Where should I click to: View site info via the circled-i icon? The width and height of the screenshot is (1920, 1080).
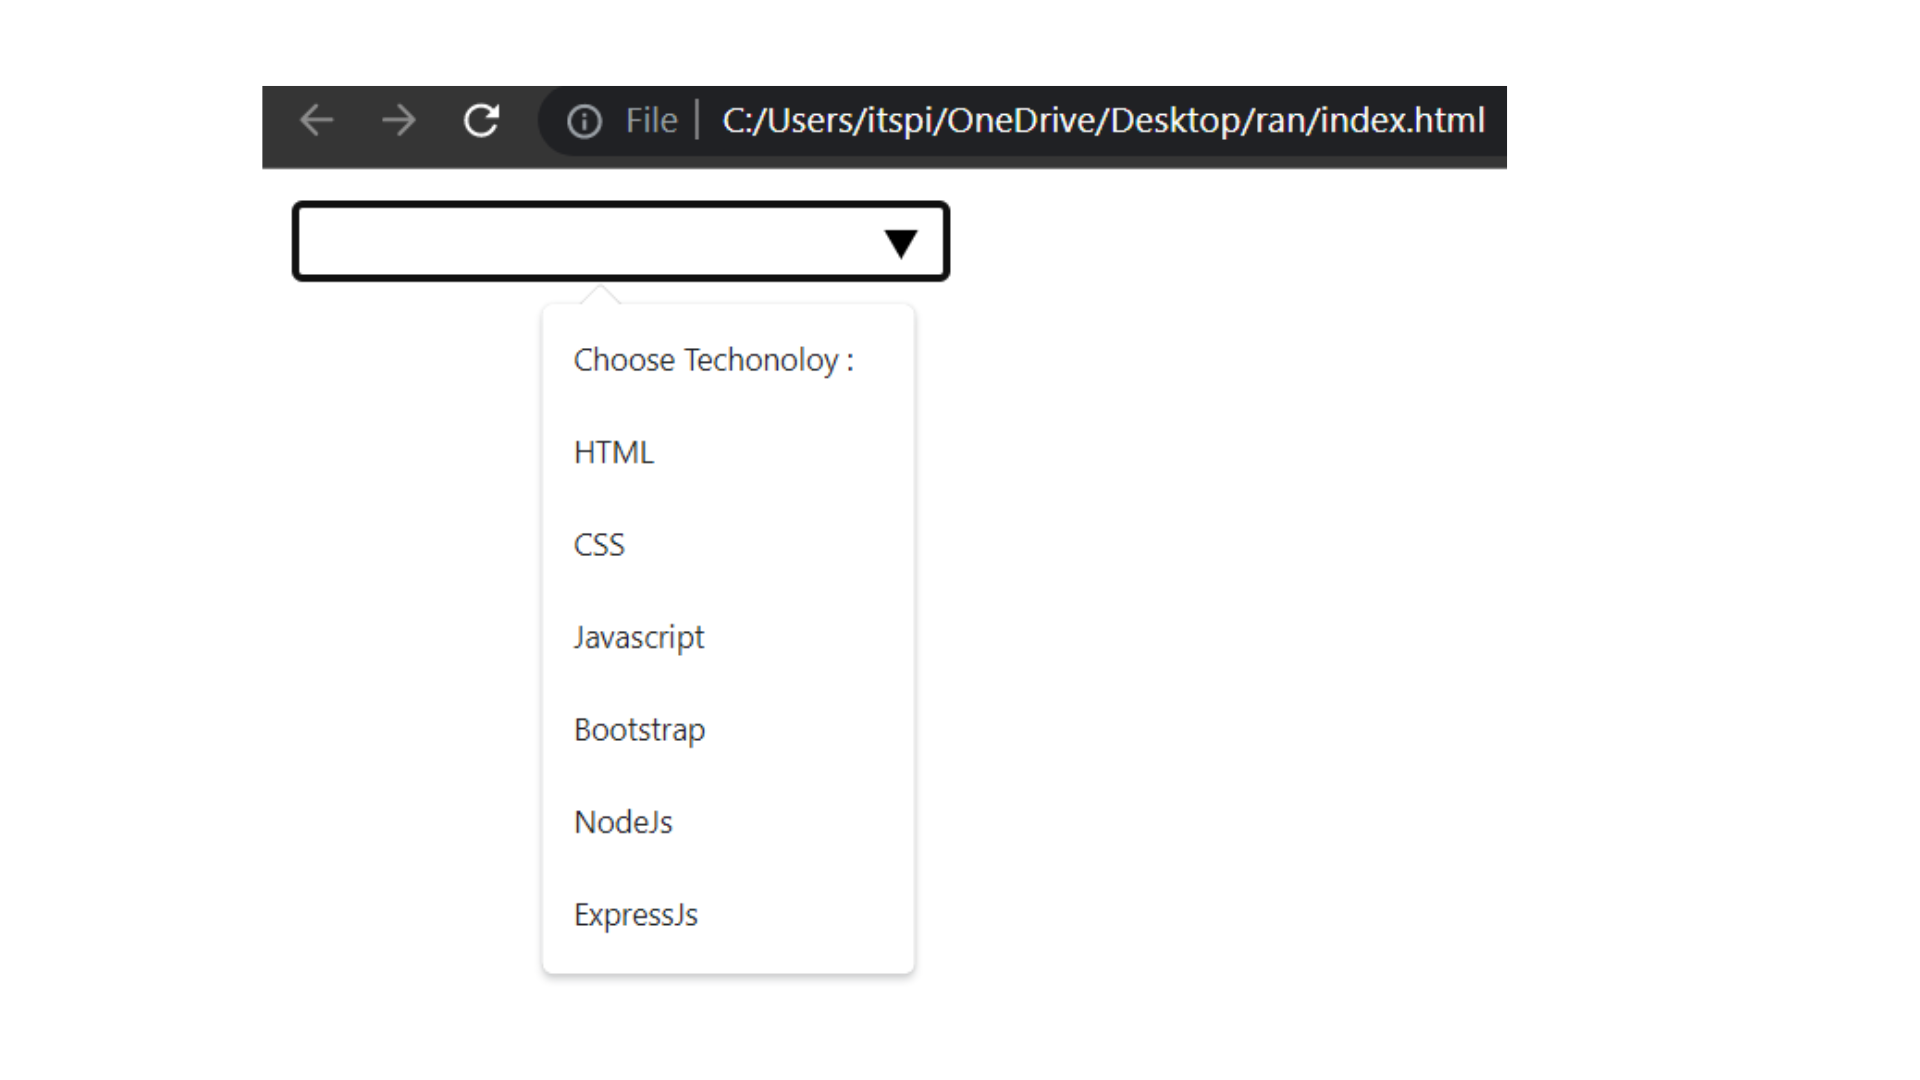click(x=585, y=121)
